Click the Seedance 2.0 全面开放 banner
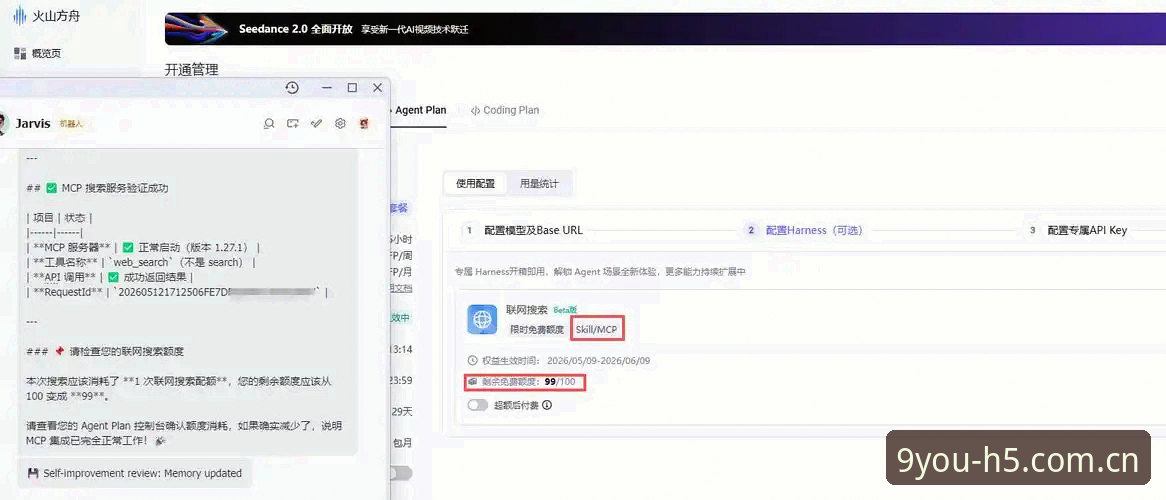 point(665,29)
